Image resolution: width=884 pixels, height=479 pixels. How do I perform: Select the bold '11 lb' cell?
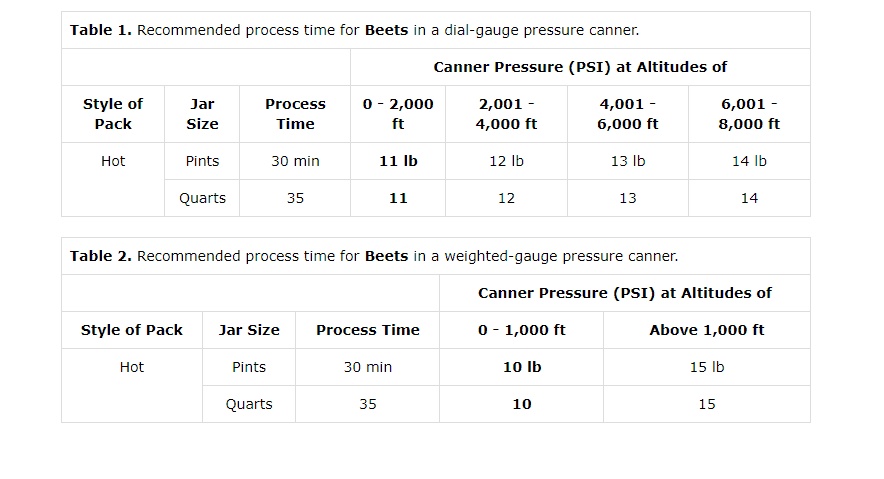(398, 161)
